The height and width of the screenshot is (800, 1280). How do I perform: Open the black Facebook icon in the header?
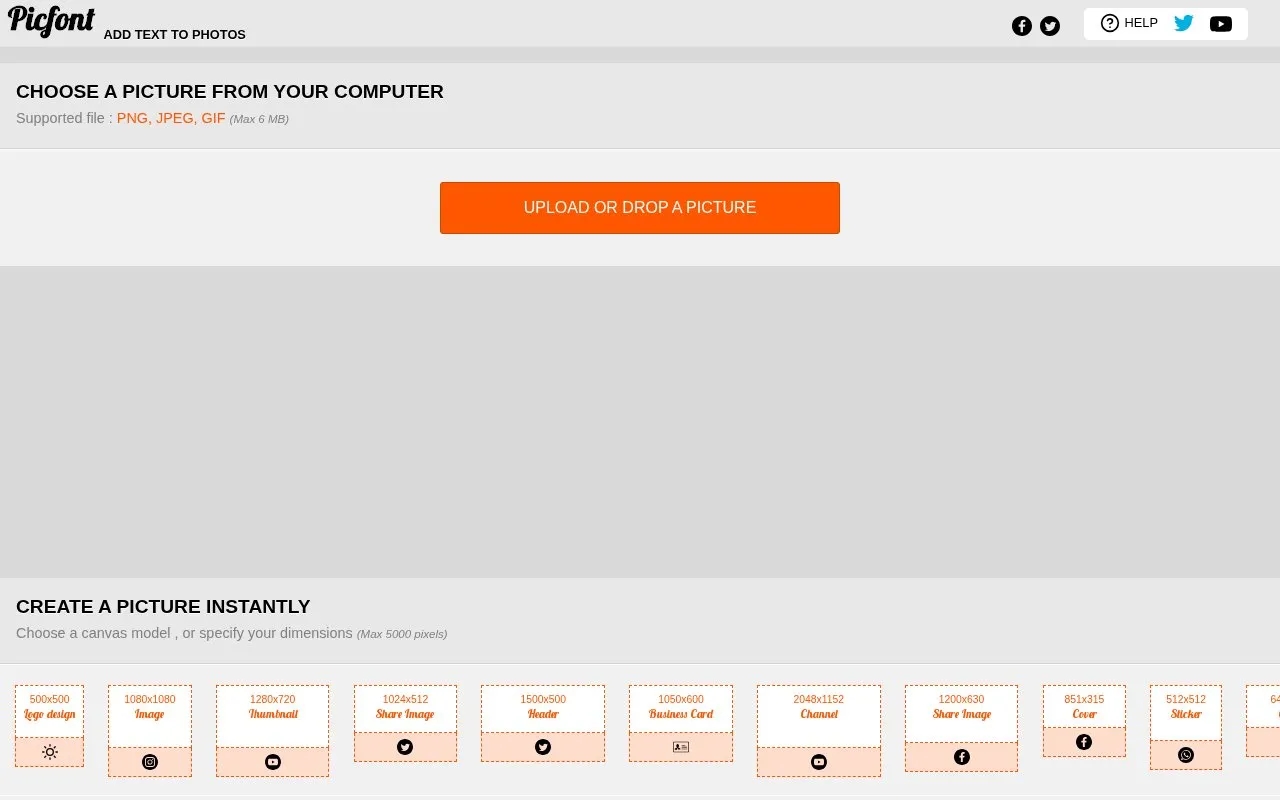[1021, 26]
